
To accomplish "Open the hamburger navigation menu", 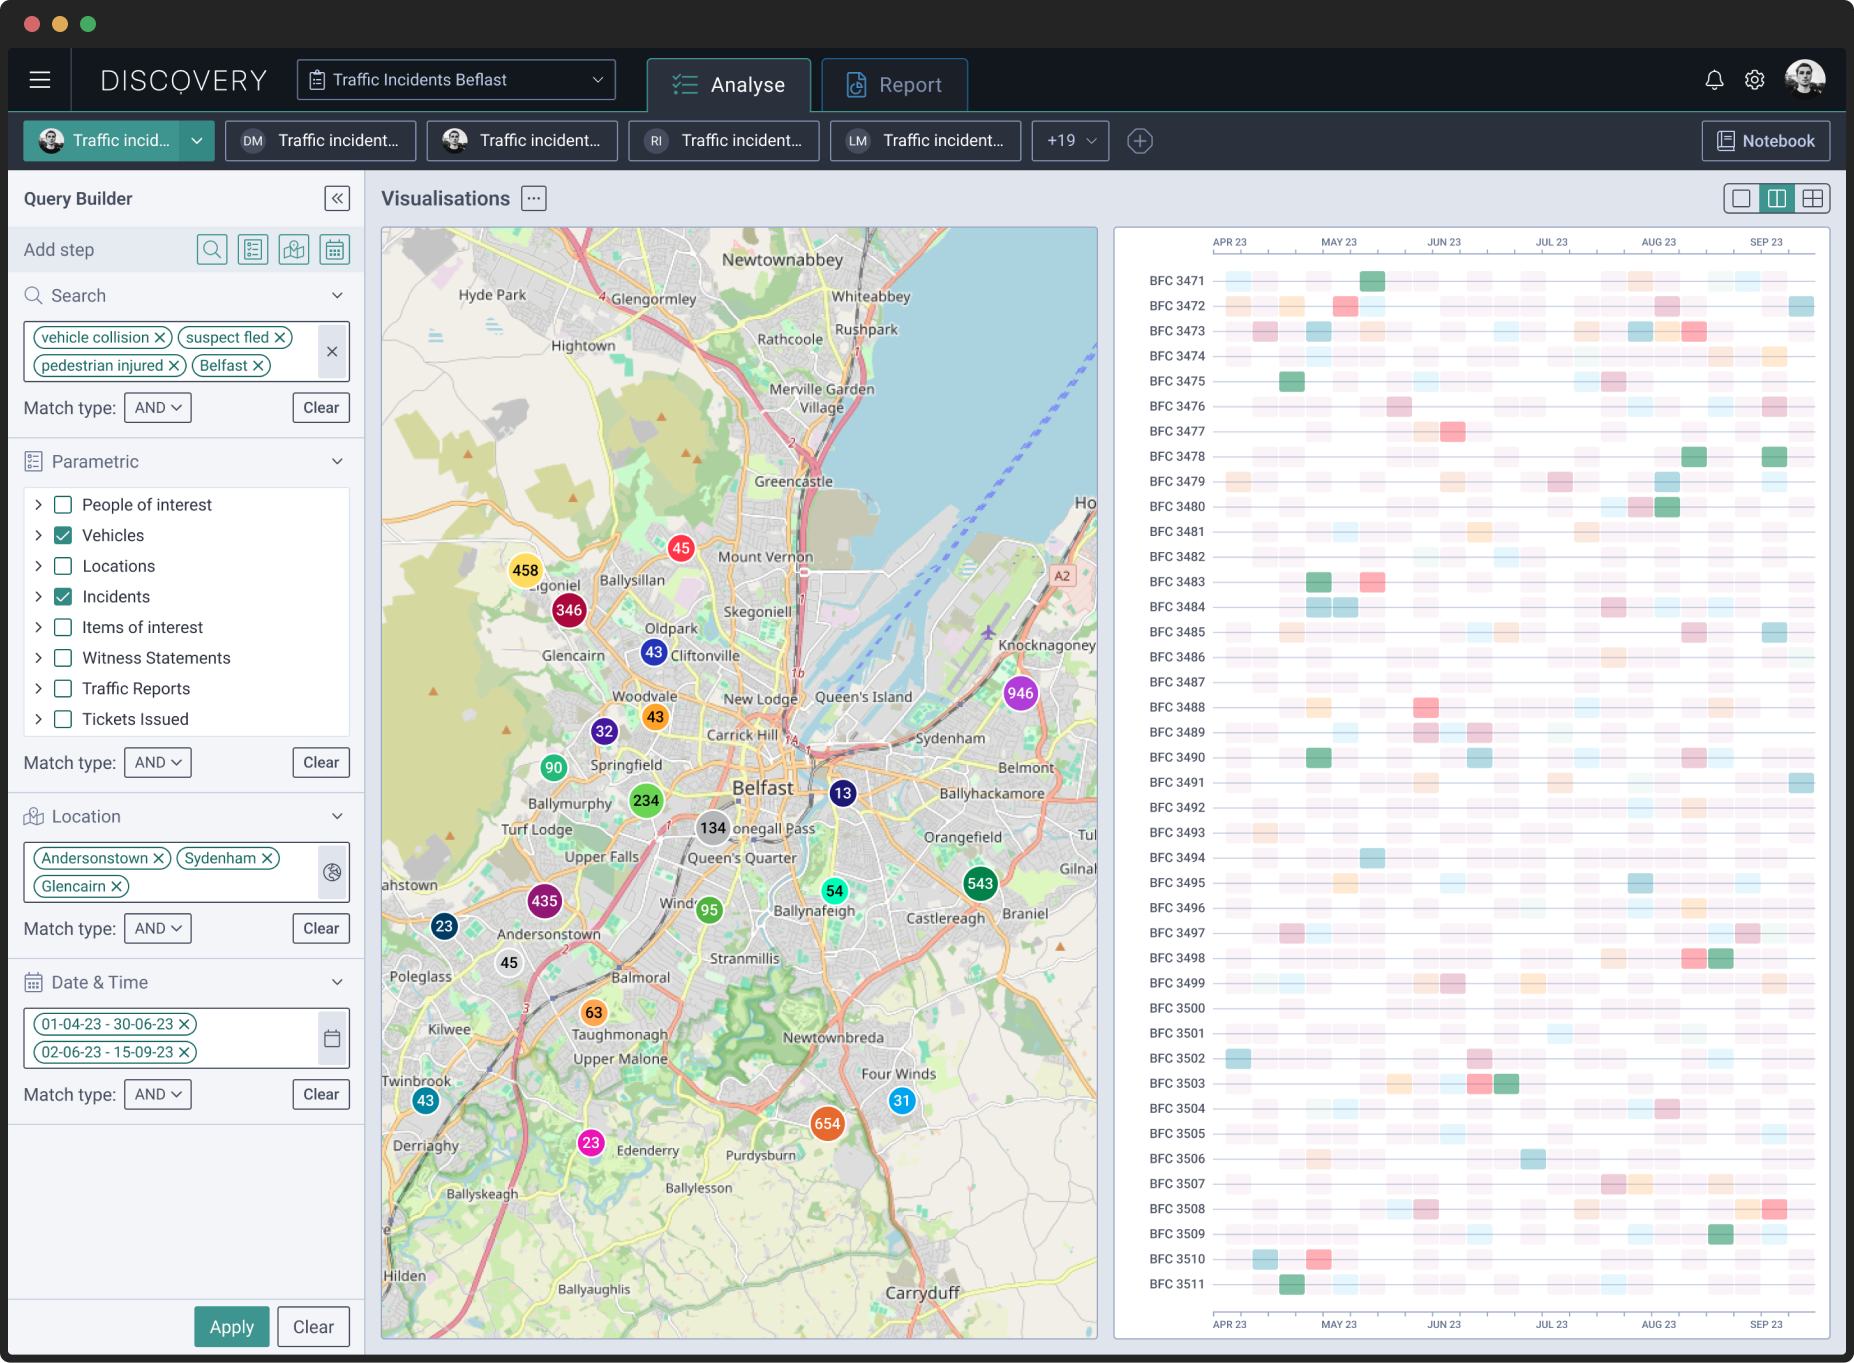I will point(40,80).
